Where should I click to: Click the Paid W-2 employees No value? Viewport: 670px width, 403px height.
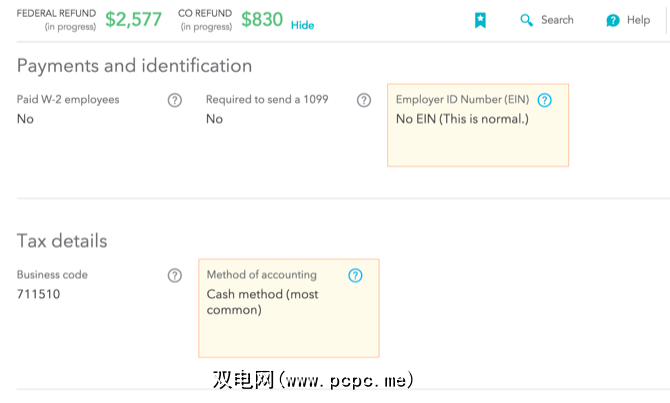click(25, 119)
